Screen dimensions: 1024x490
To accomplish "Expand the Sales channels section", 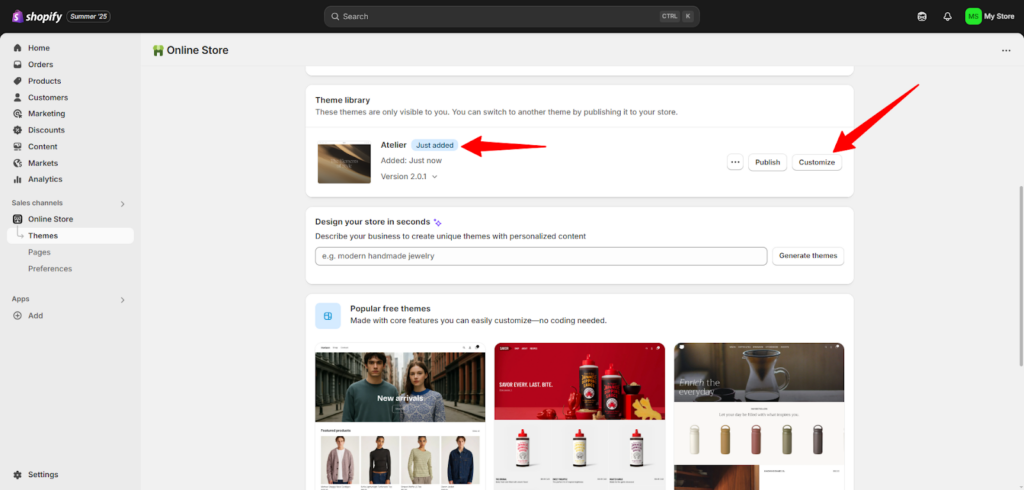I will tap(123, 203).
